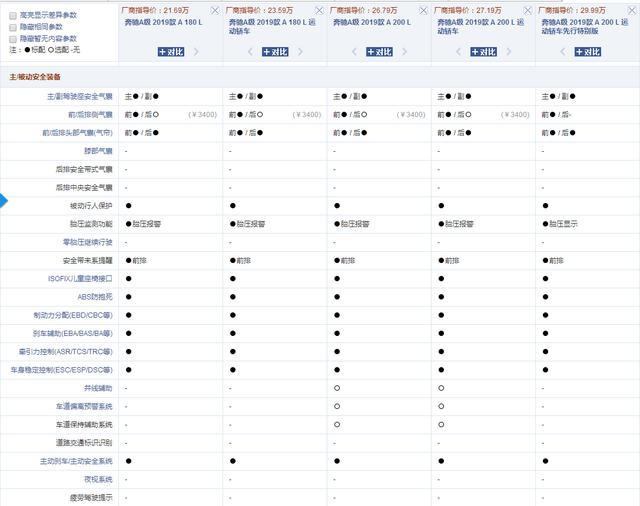Enable 高亮显示差异参数 checkbox
Image resolution: width=640 pixels, height=506 pixels.
tap(13, 16)
